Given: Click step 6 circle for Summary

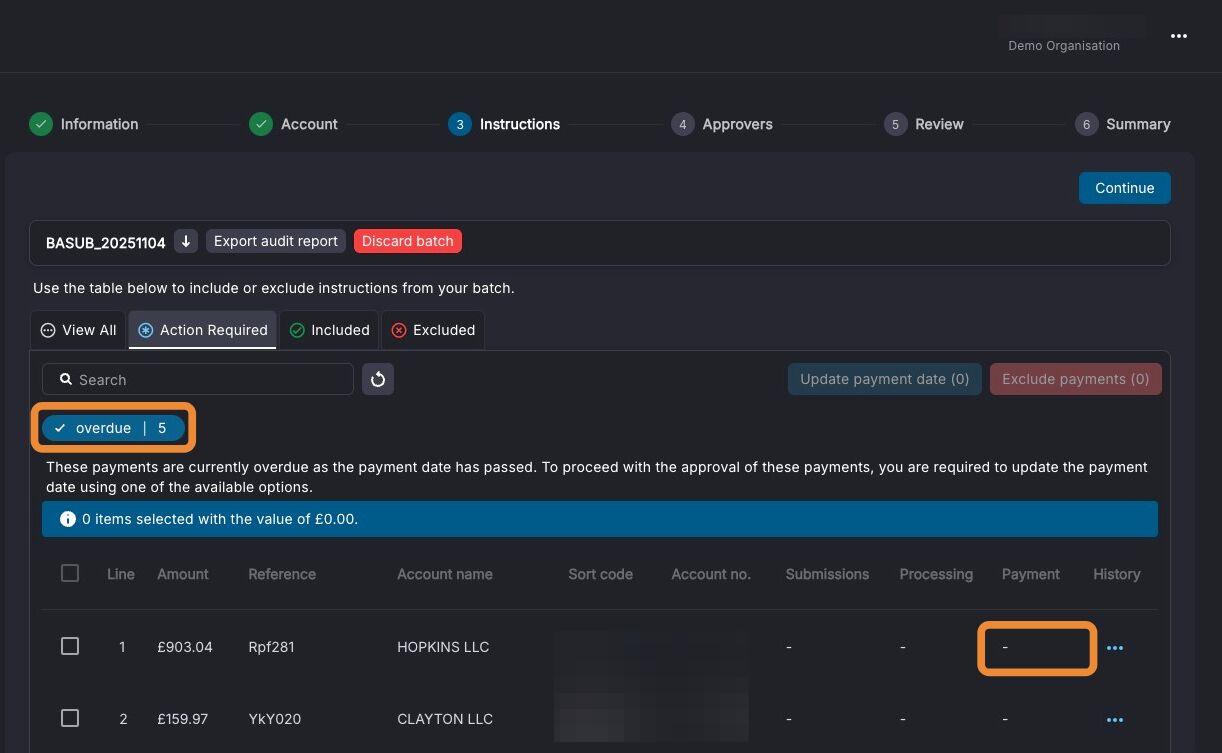Looking at the screenshot, I should coord(1086,124).
